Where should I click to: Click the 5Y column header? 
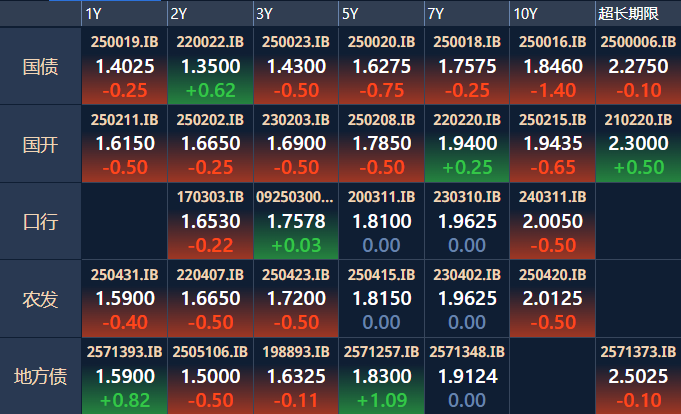381,14
